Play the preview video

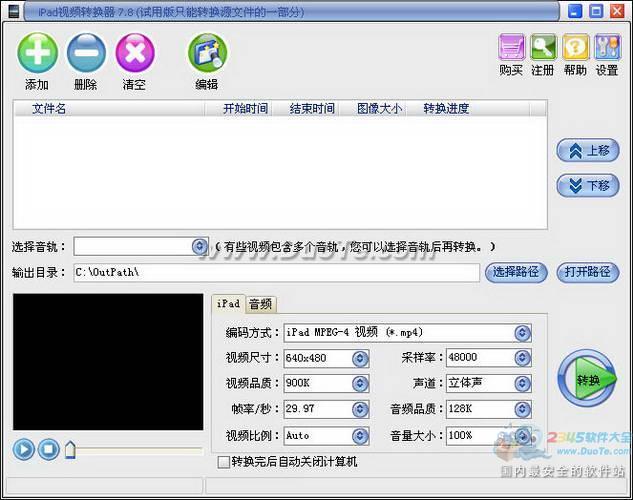(x=23, y=449)
